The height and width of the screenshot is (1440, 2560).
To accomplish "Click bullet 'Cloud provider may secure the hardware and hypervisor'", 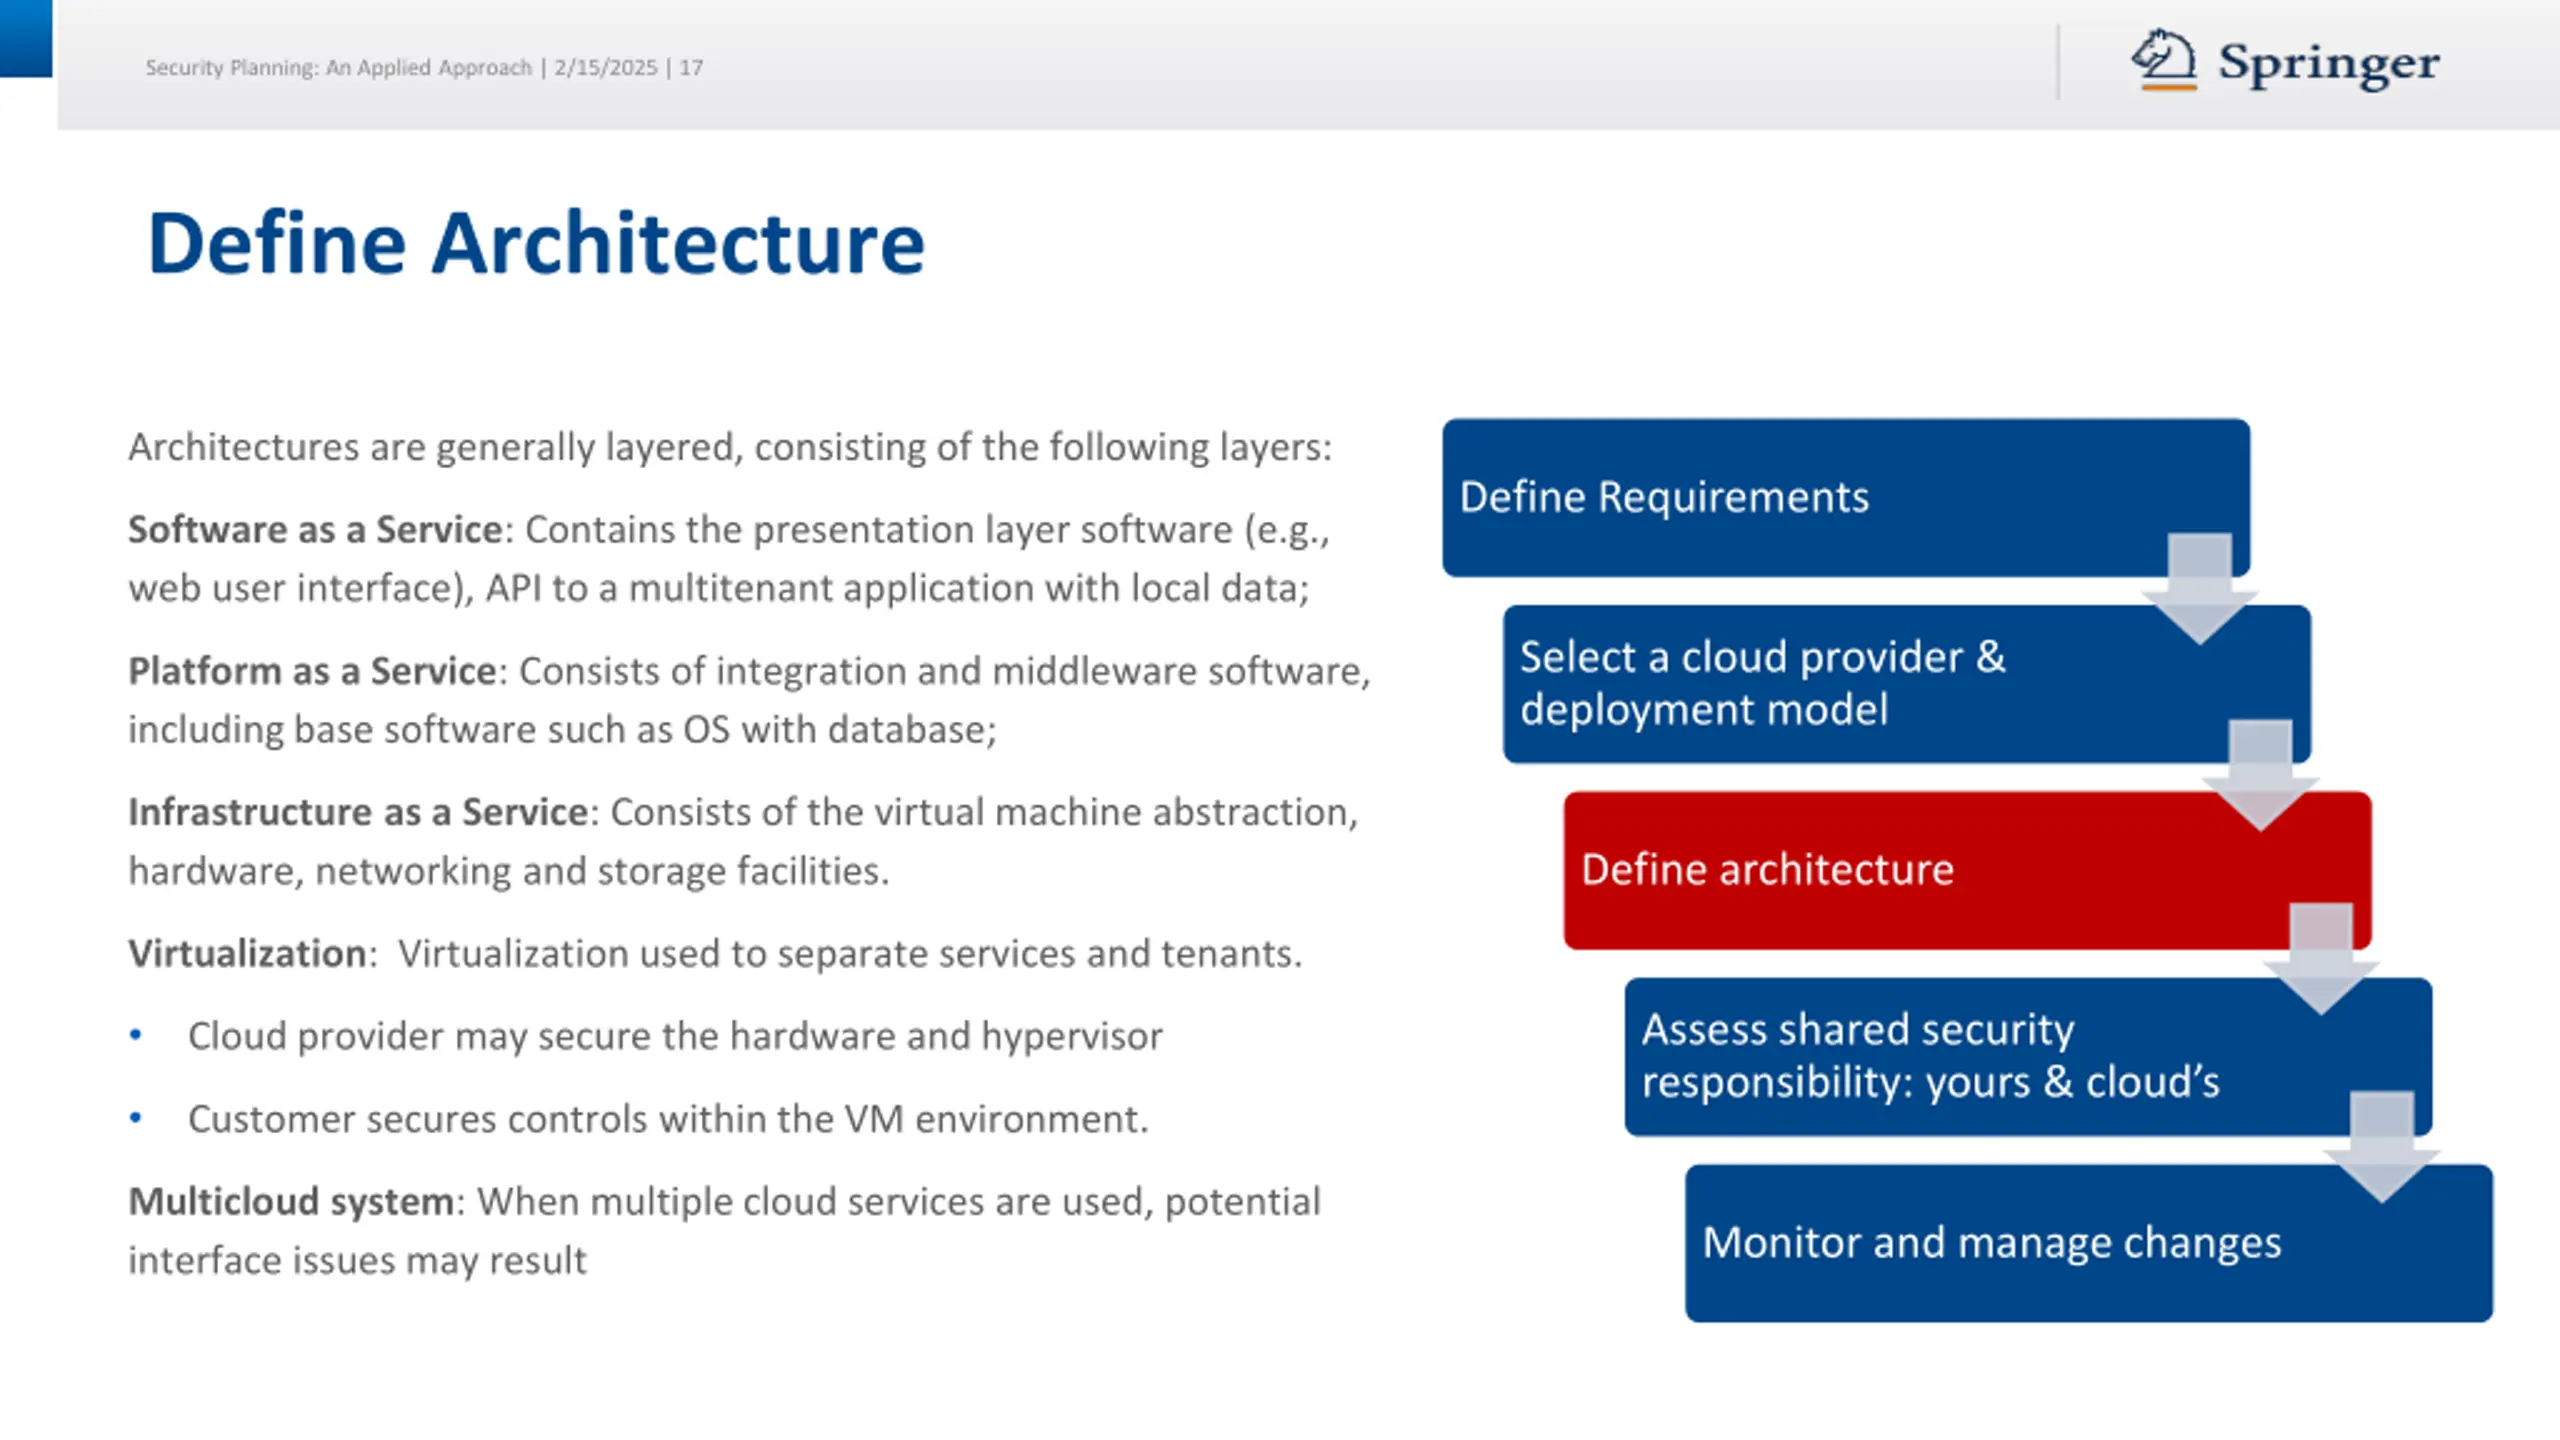I will click(675, 1037).
